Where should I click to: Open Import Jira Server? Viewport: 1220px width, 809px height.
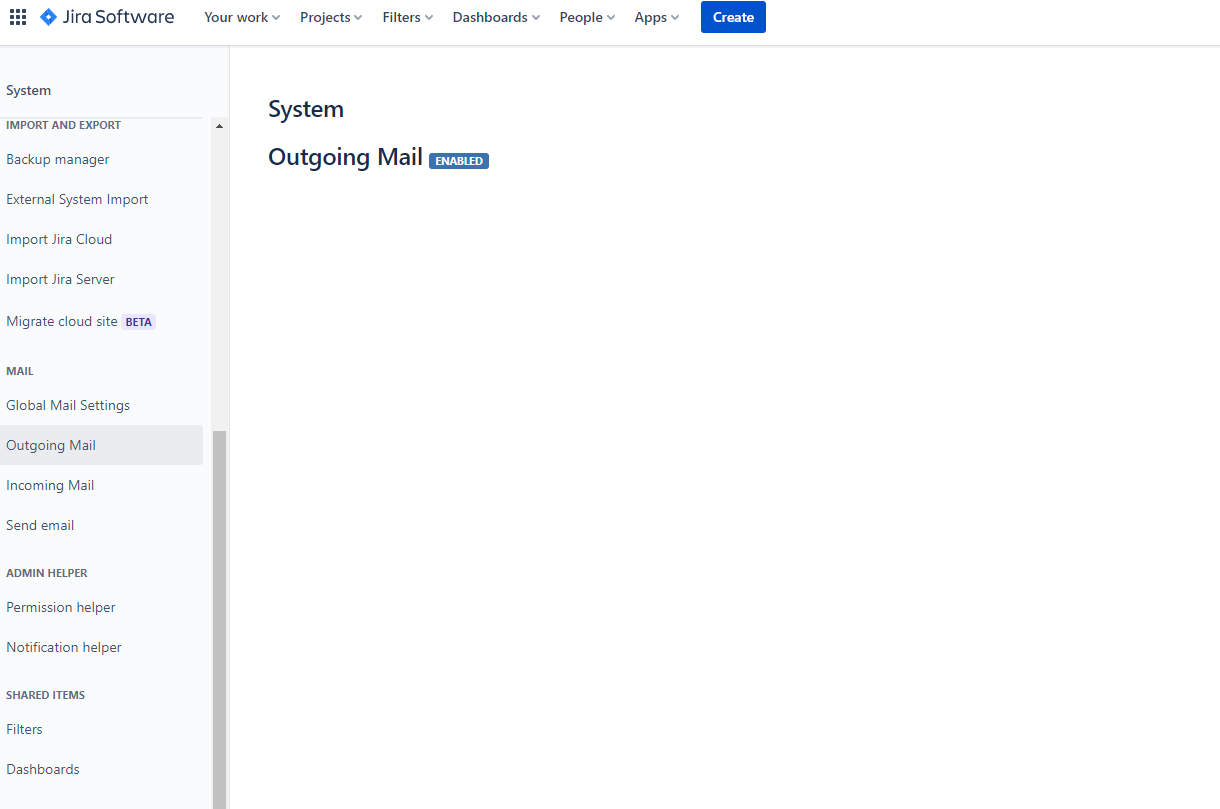click(60, 279)
